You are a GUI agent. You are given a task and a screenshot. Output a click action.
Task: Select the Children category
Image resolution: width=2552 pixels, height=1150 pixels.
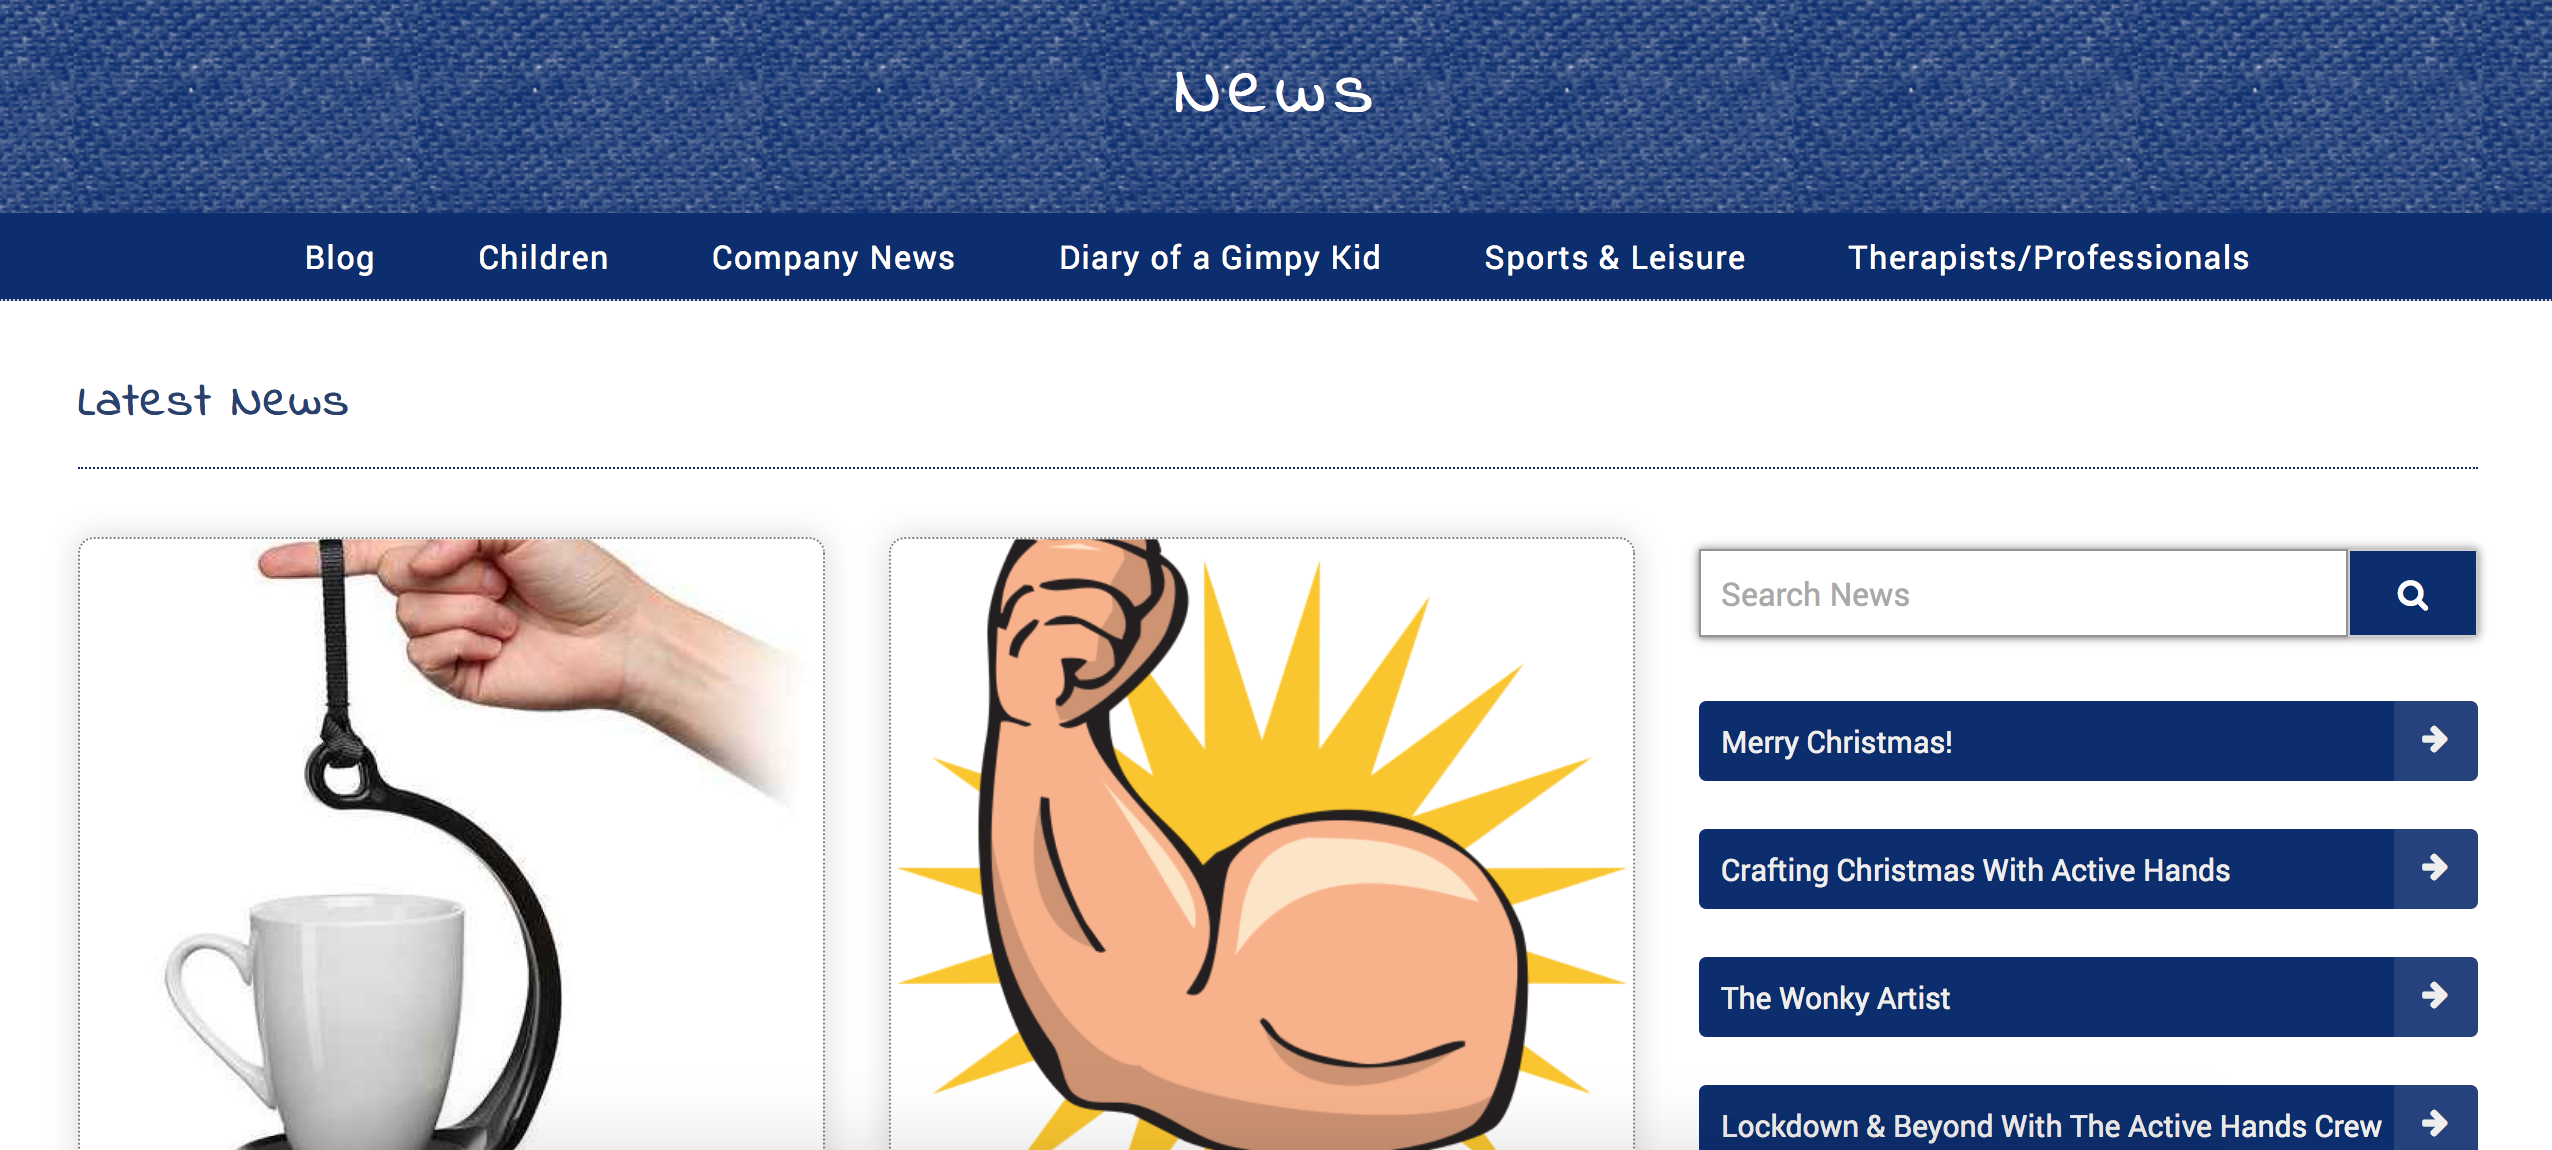pos(543,258)
